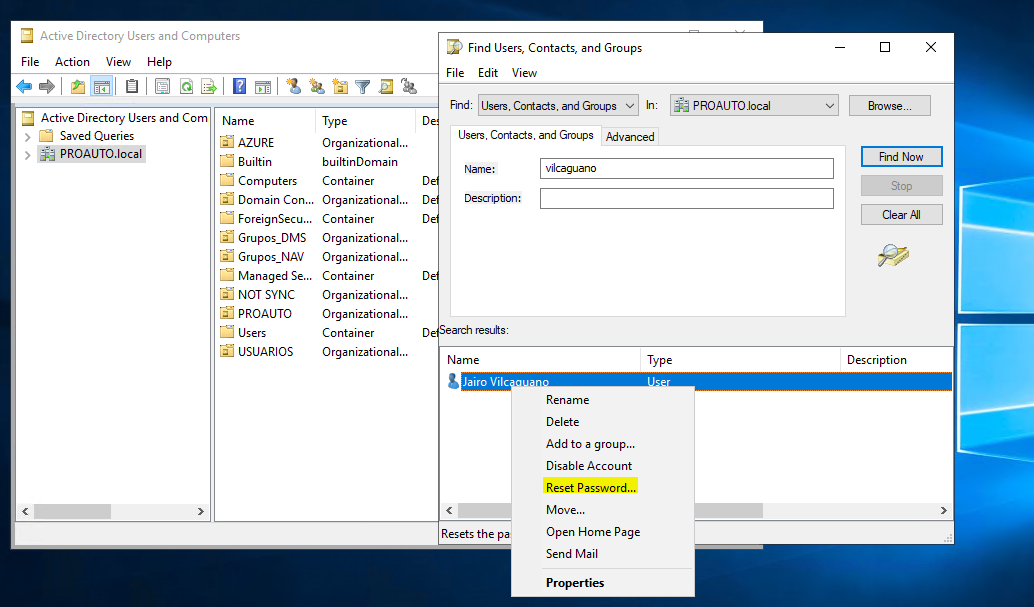The image size is (1034, 607).
Task: Open the Find type dropdown
Action: [558, 106]
